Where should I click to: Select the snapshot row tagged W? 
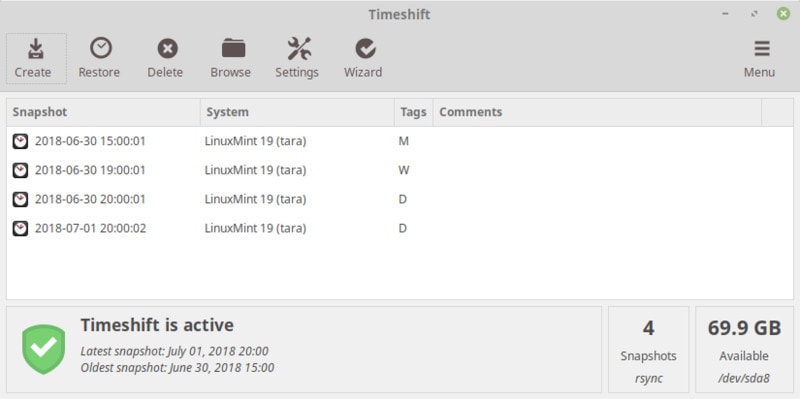point(400,170)
